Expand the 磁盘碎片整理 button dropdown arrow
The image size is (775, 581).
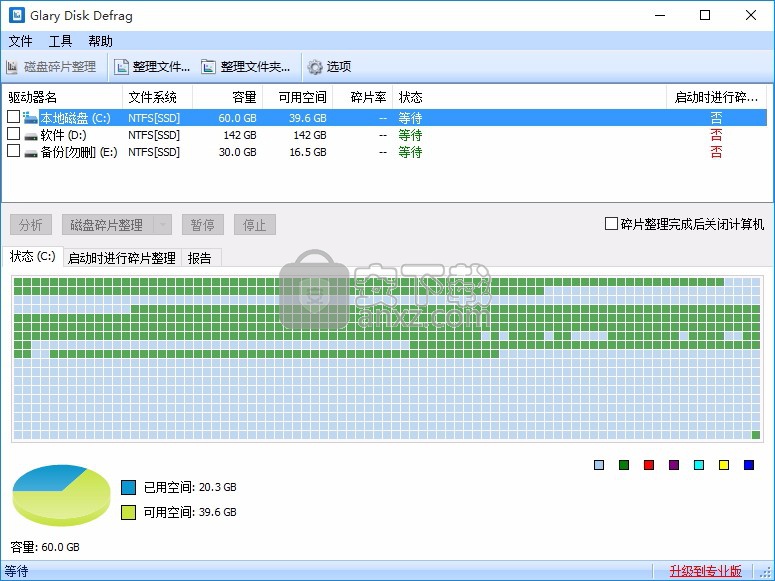tap(163, 225)
